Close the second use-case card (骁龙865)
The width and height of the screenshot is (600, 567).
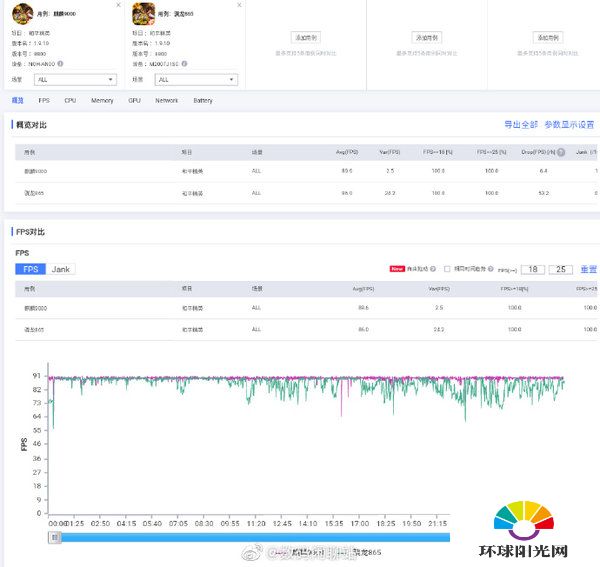(x=239, y=5)
